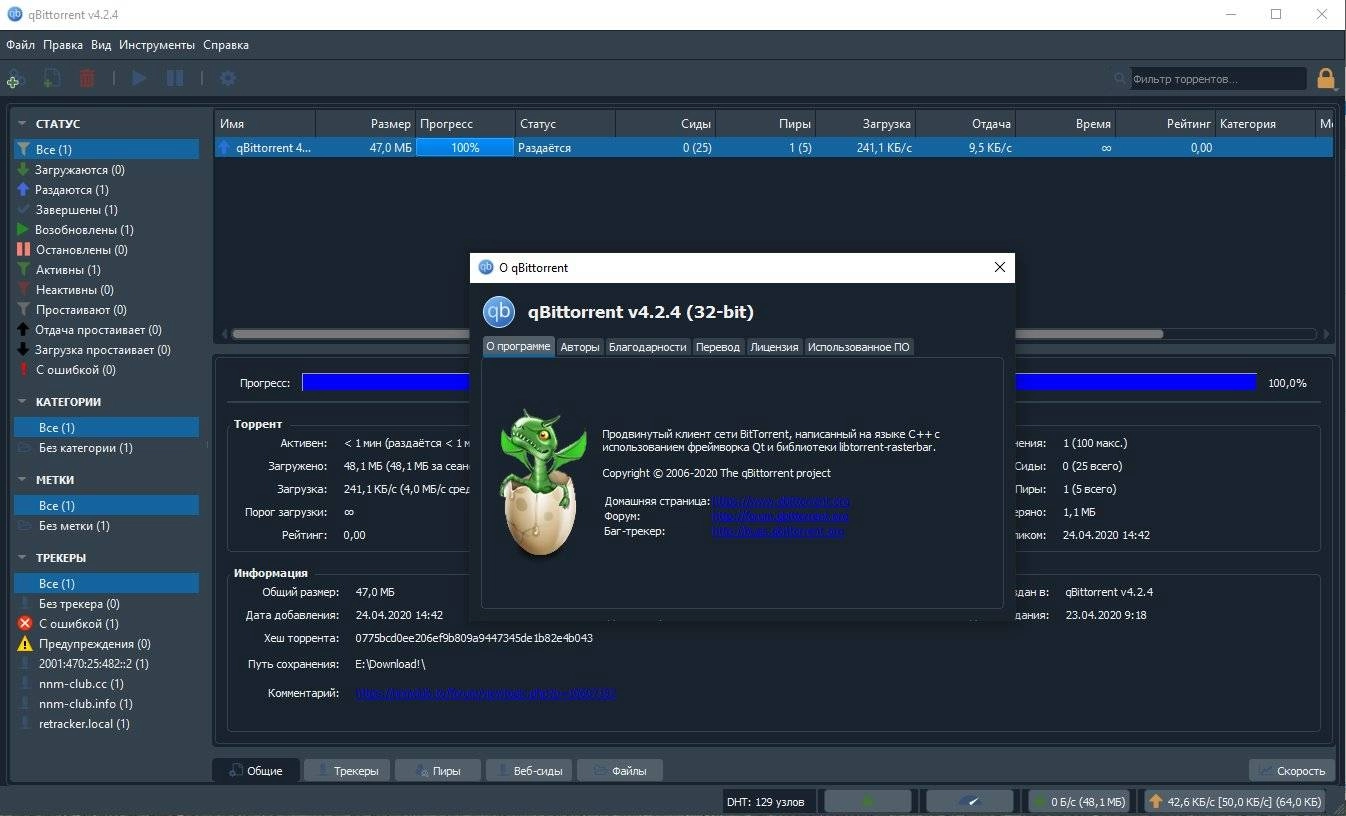Open the Инструменты menu
The height and width of the screenshot is (816, 1346).
[157, 45]
